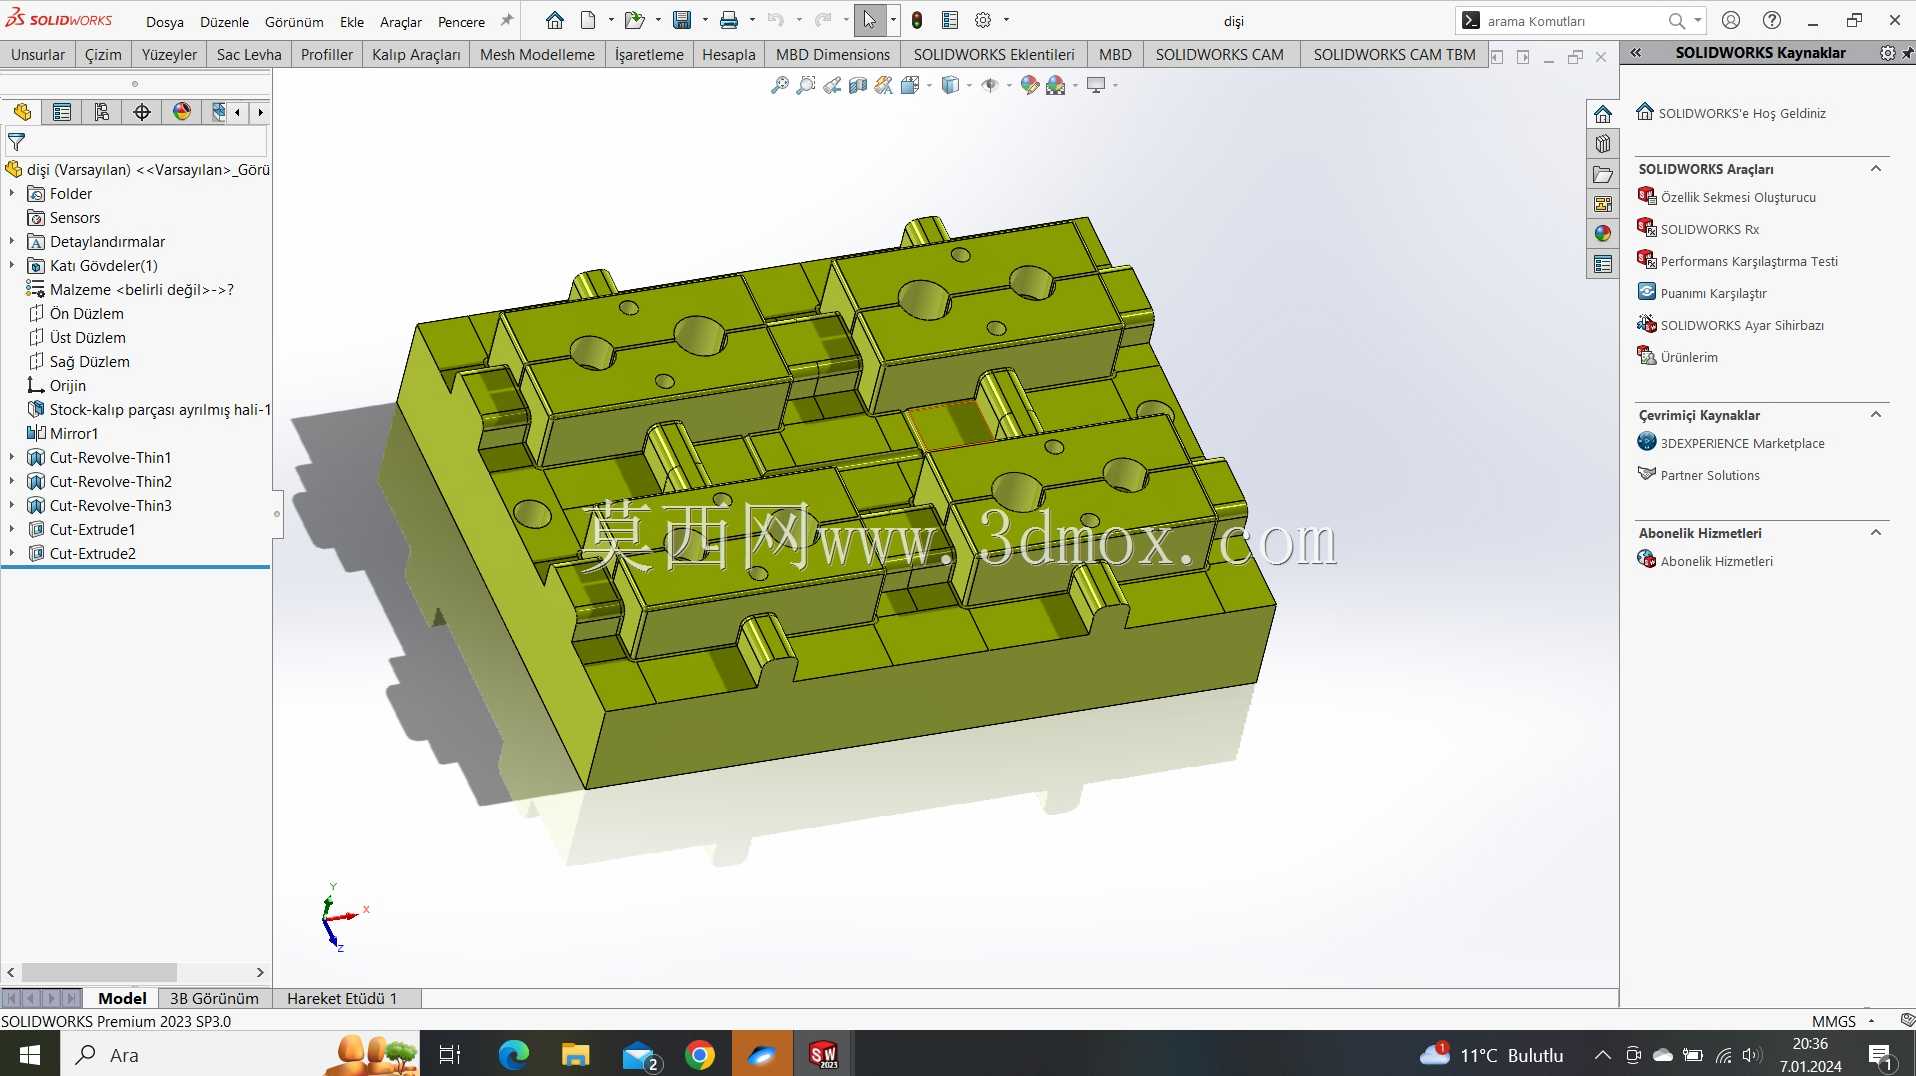Image resolution: width=1916 pixels, height=1076 pixels.
Task: Collapse the Çevrimiçi Kaynaklar section
Action: pos(1876,415)
